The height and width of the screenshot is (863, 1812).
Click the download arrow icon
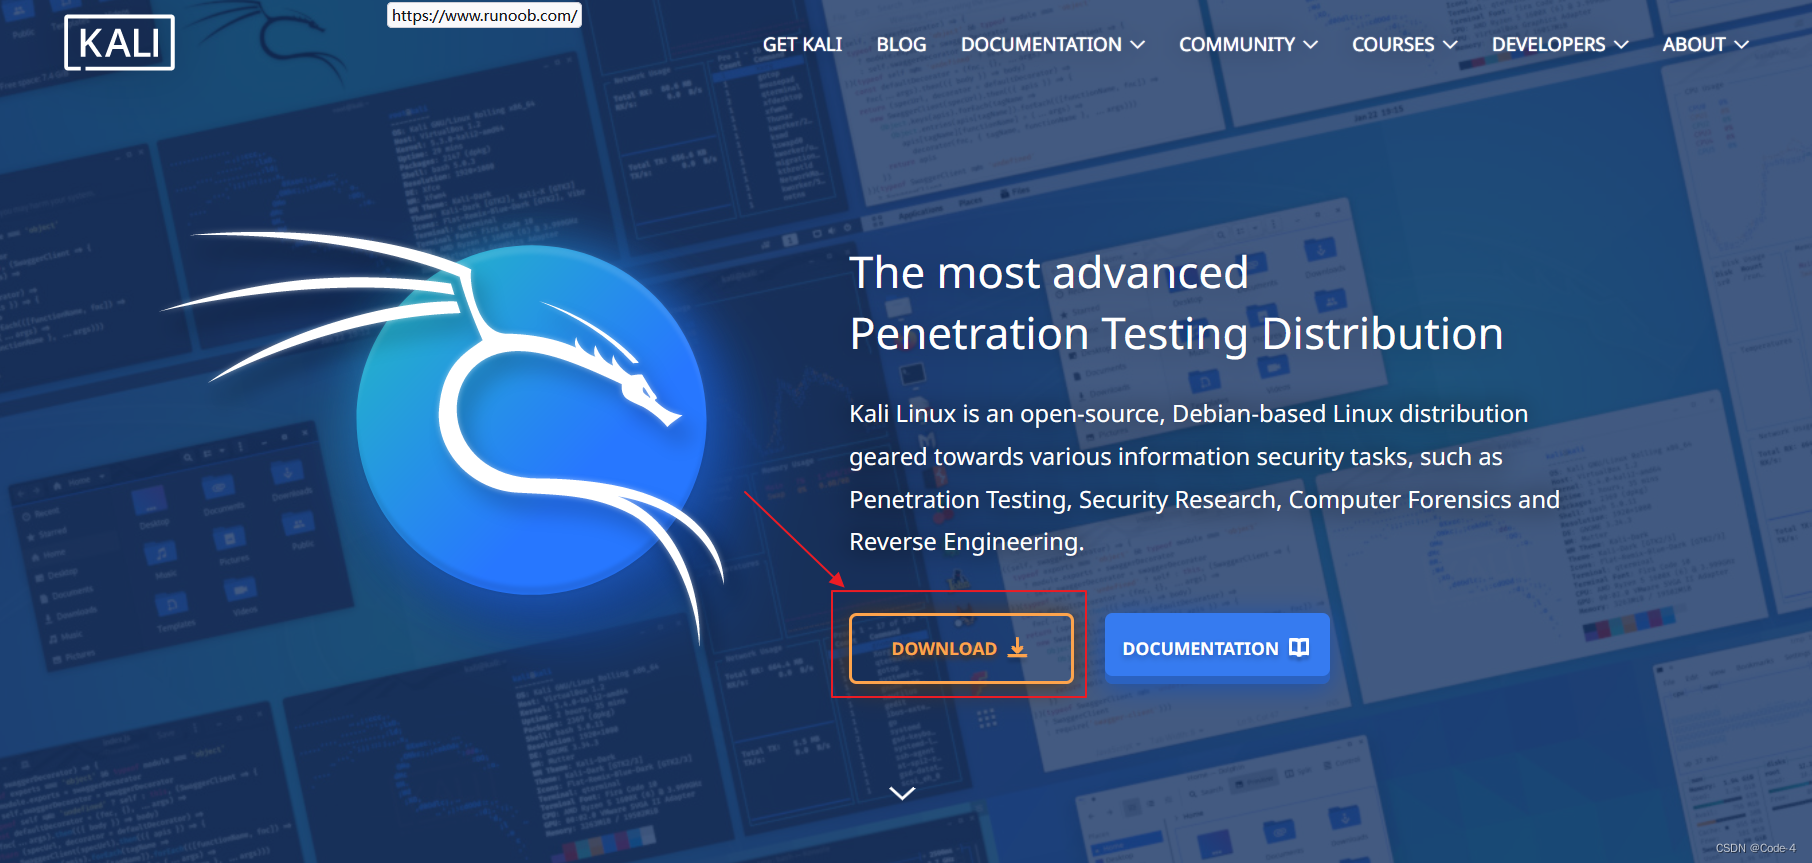pyautogui.click(x=1017, y=648)
